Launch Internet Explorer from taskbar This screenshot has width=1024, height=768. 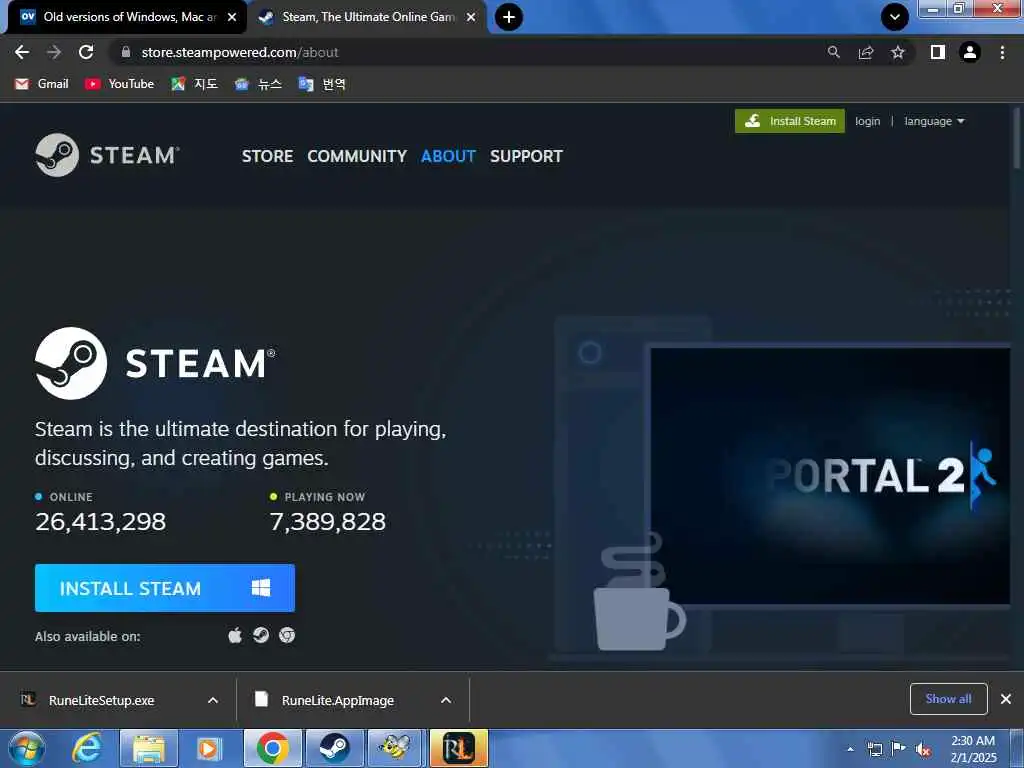point(87,748)
